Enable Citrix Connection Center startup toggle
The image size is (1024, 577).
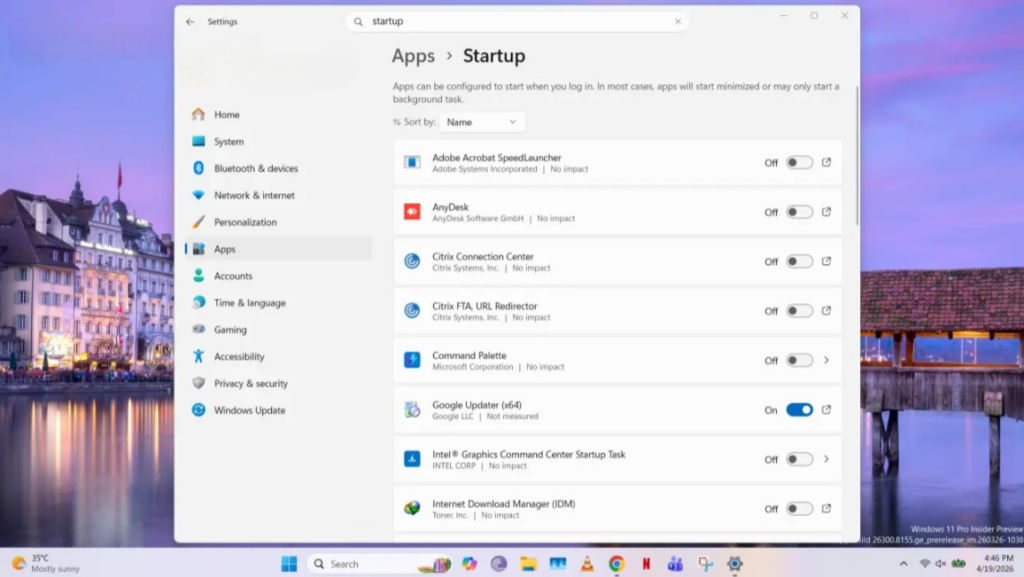(799, 261)
